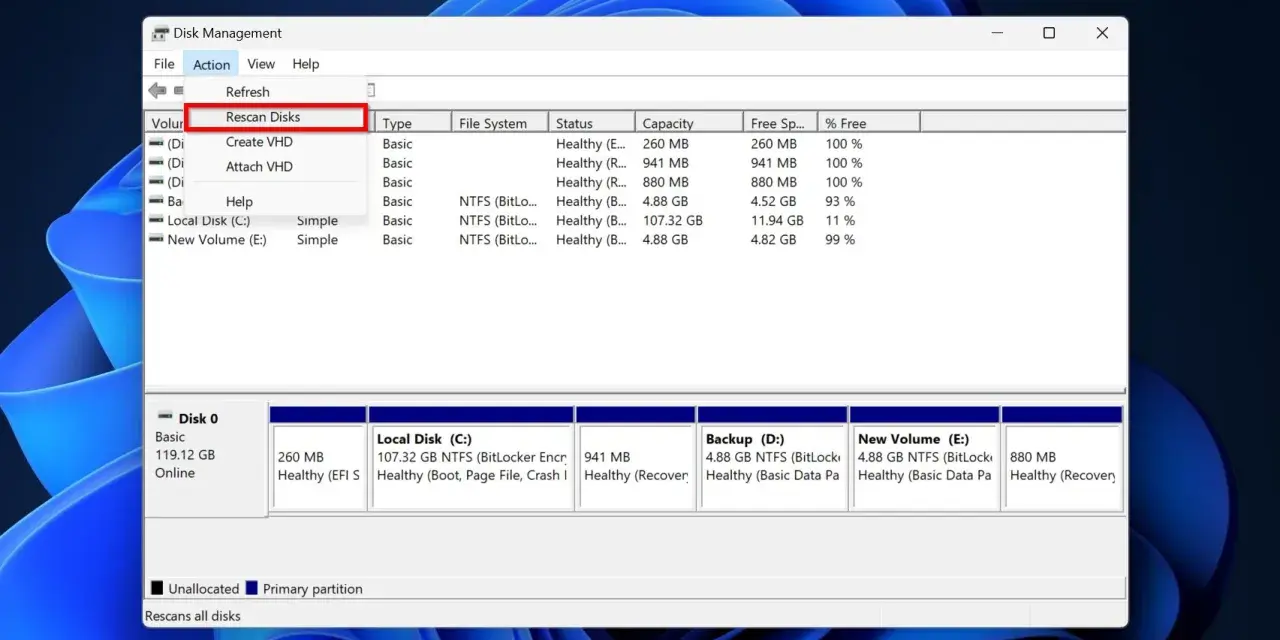Sort by the Capacity column header
Image resolution: width=1280 pixels, height=640 pixels.
(x=689, y=123)
